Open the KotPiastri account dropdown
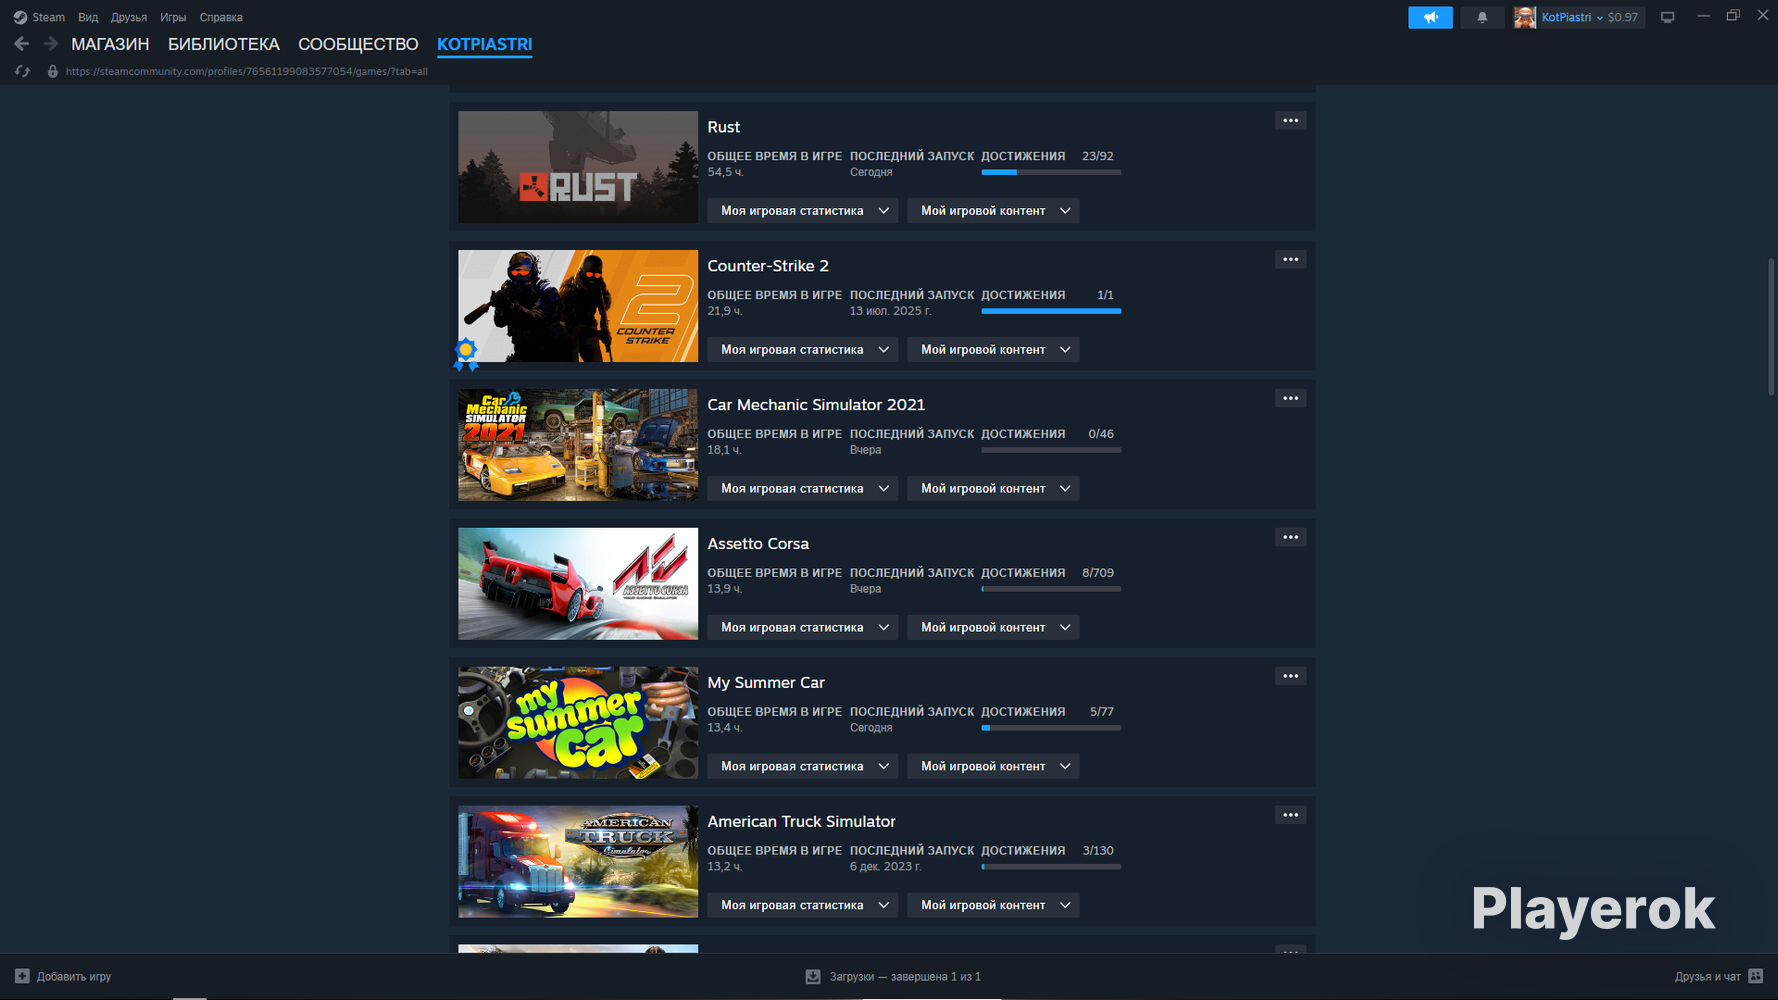Viewport: 1778px width, 1000px height. pyautogui.click(x=1572, y=17)
